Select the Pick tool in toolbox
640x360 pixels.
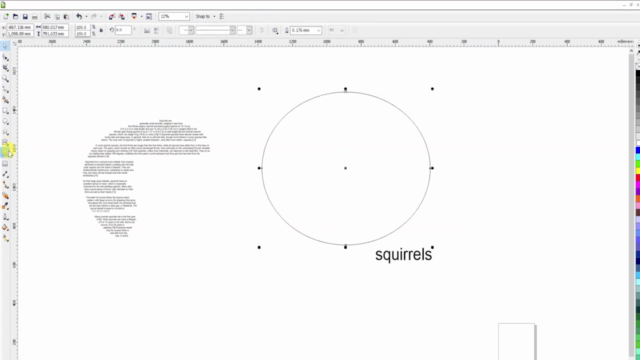coord(5,46)
